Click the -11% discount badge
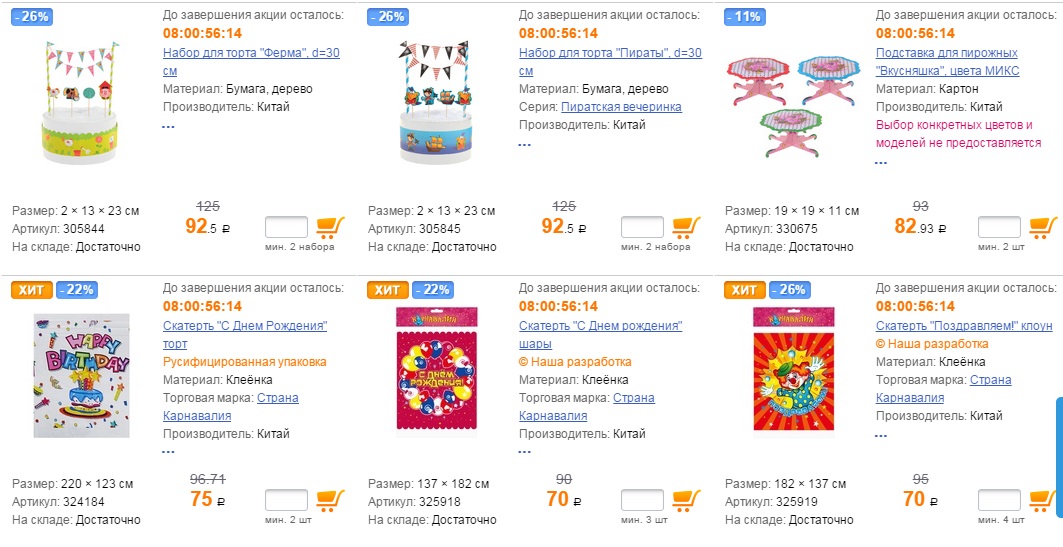 [746, 16]
